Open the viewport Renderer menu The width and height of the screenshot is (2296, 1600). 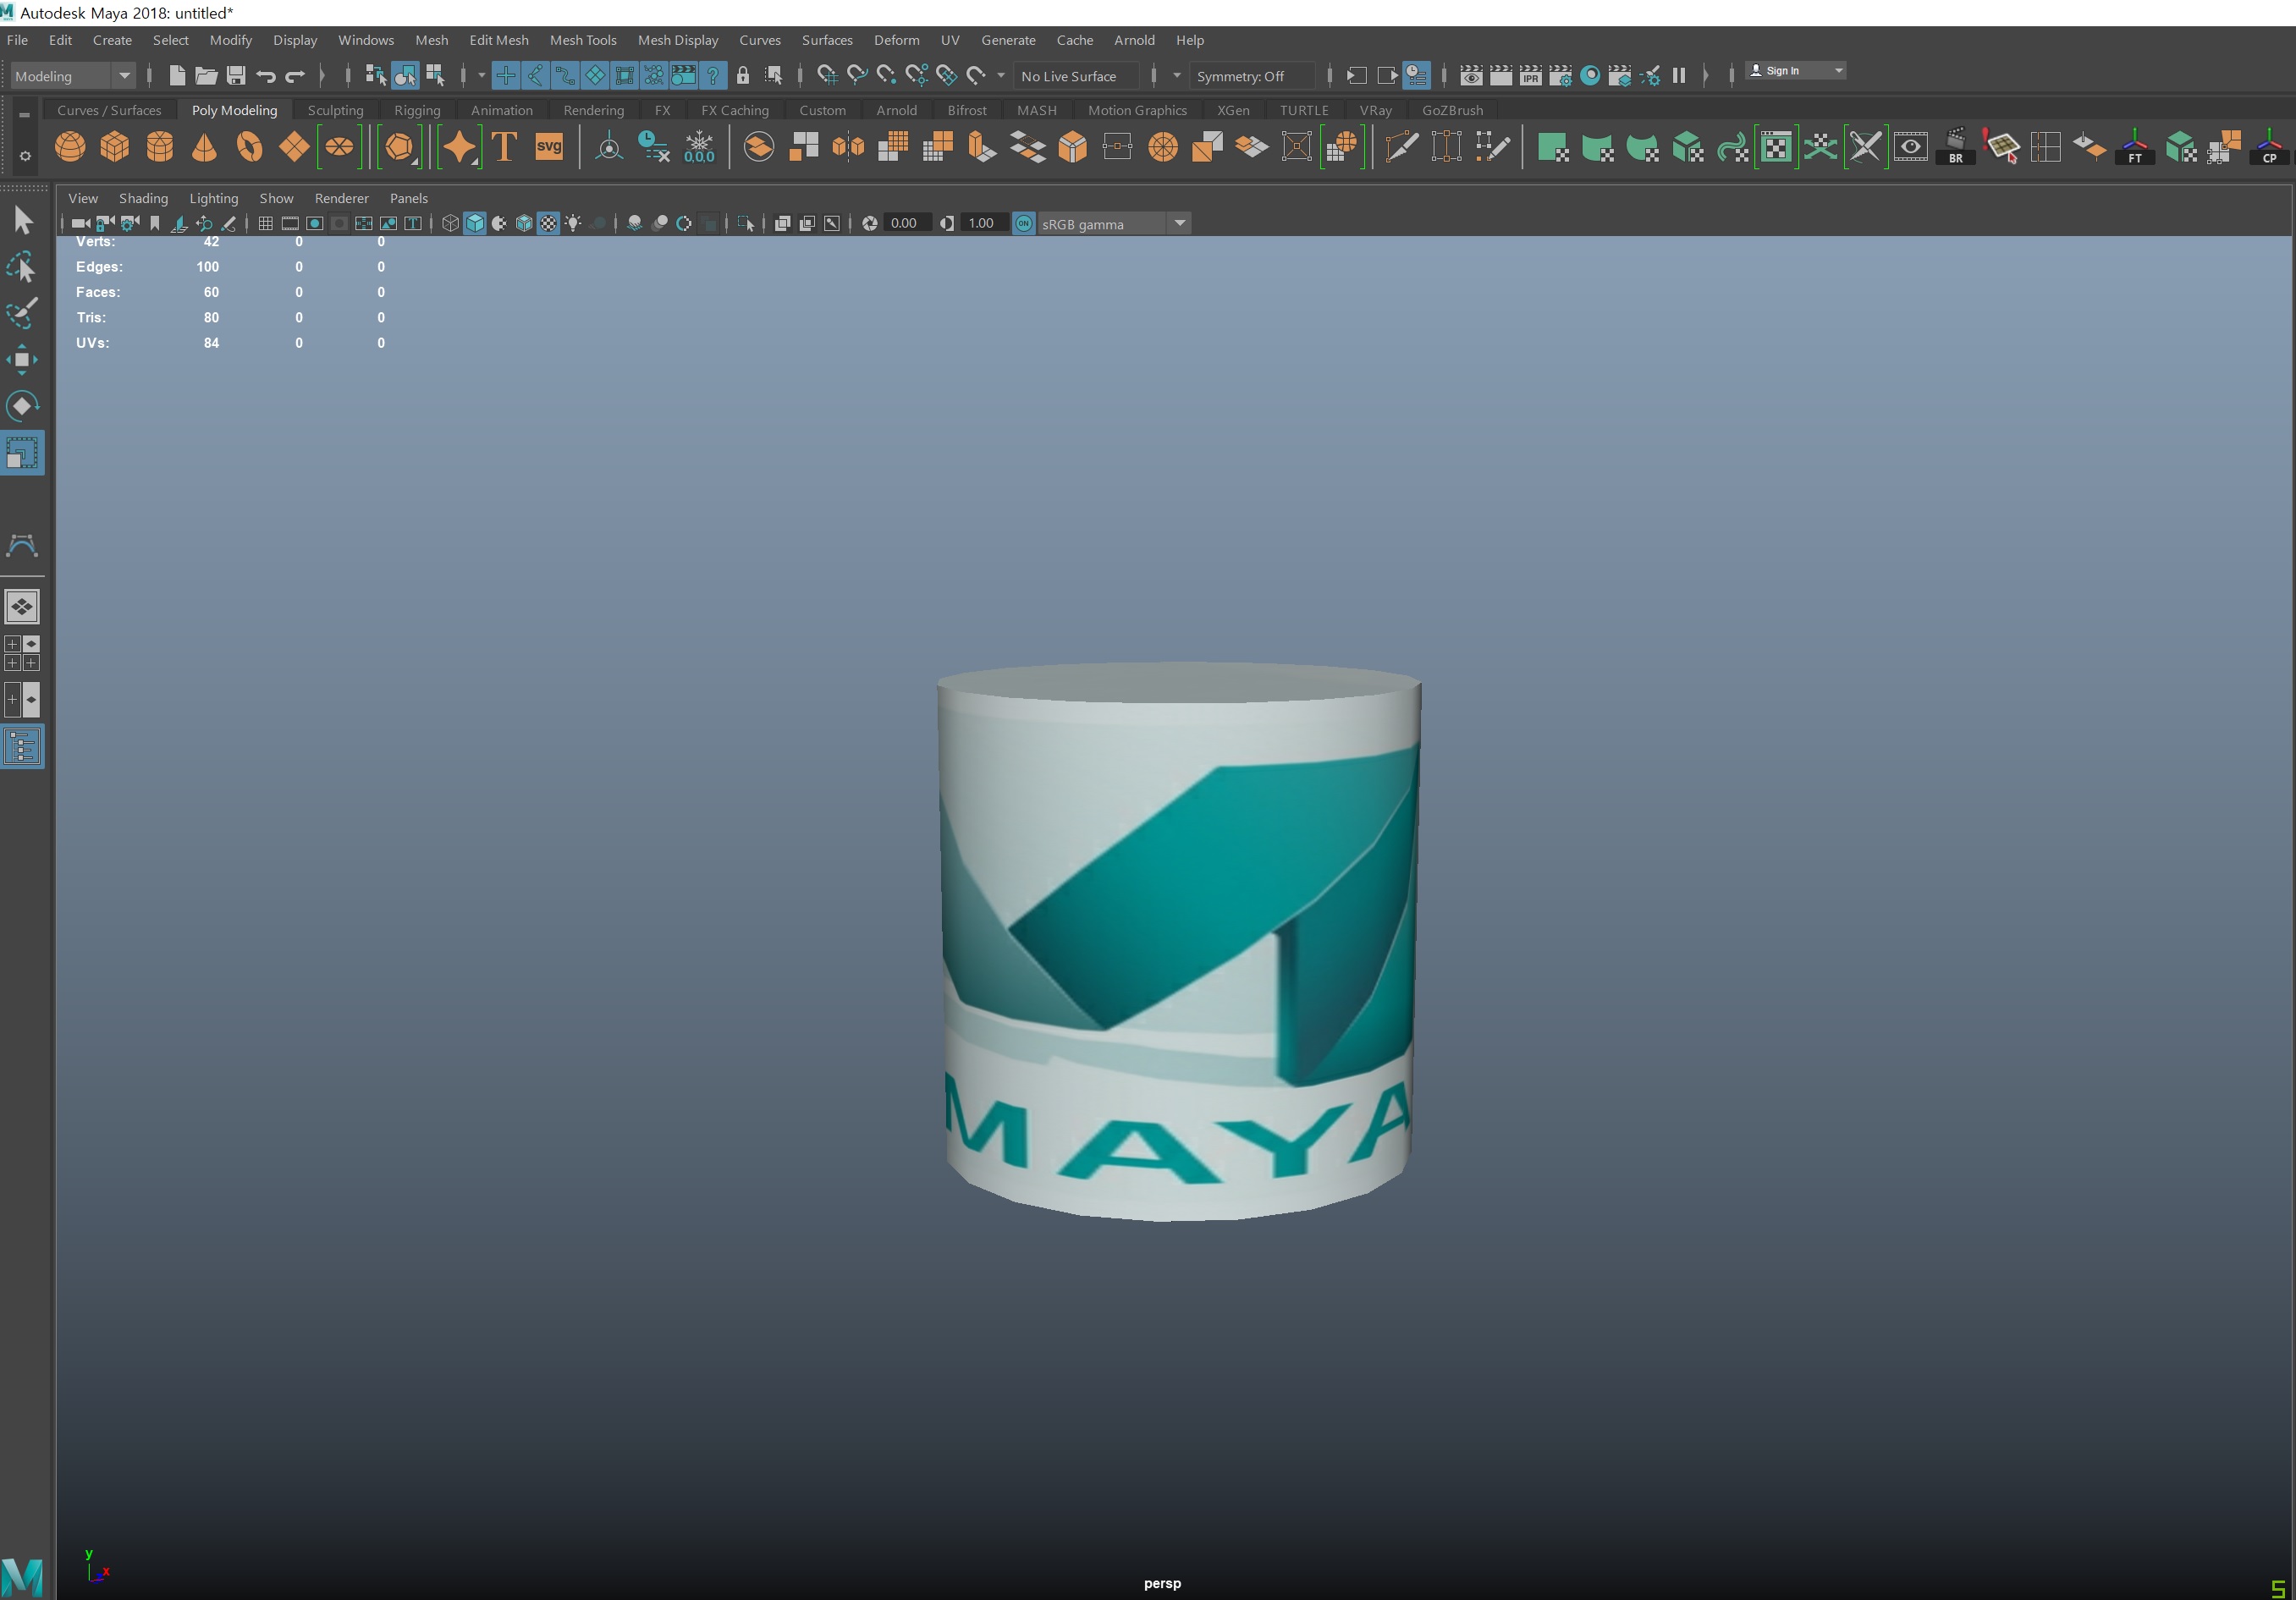[341, 198]
